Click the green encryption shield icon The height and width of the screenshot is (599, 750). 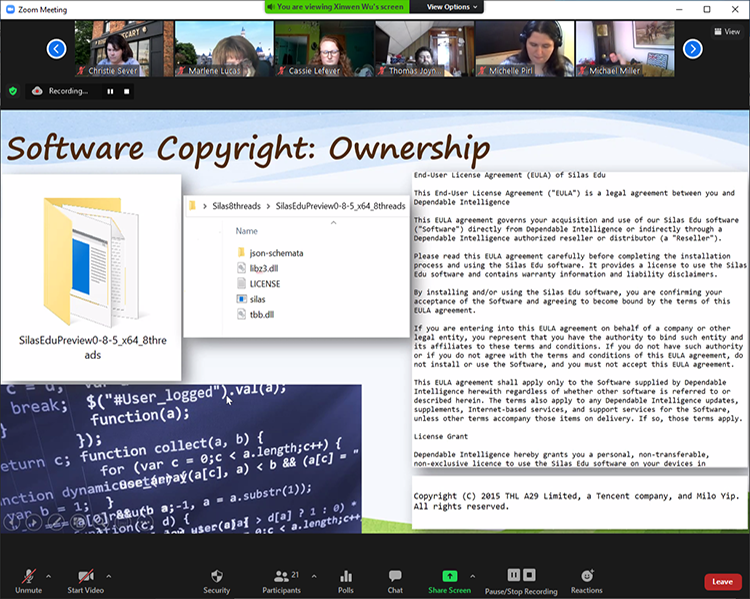click(13, 91)
